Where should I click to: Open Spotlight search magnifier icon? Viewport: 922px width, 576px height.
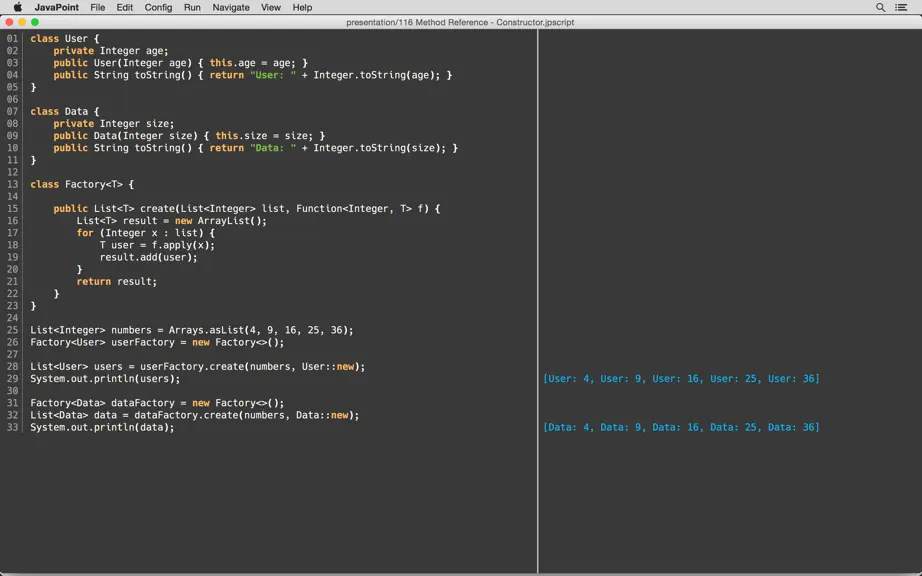(x=880, y=7)
